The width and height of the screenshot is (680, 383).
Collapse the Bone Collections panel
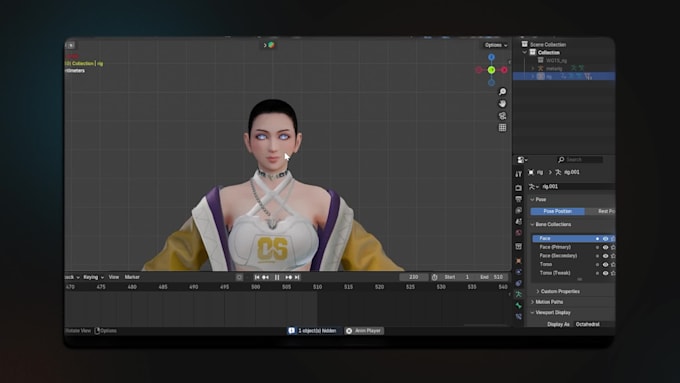[532, 225]
